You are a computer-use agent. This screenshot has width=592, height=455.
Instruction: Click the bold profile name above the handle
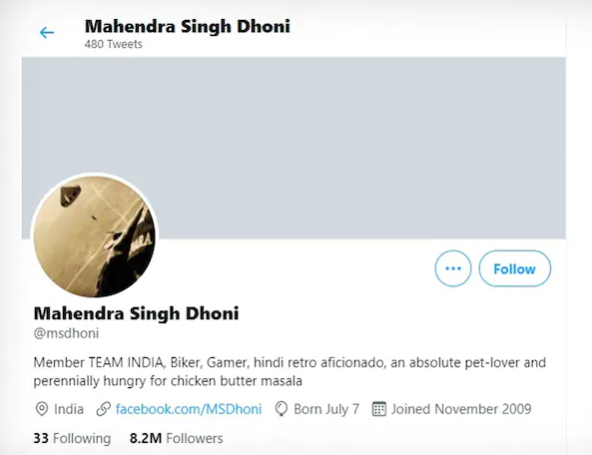coord(136,313)
